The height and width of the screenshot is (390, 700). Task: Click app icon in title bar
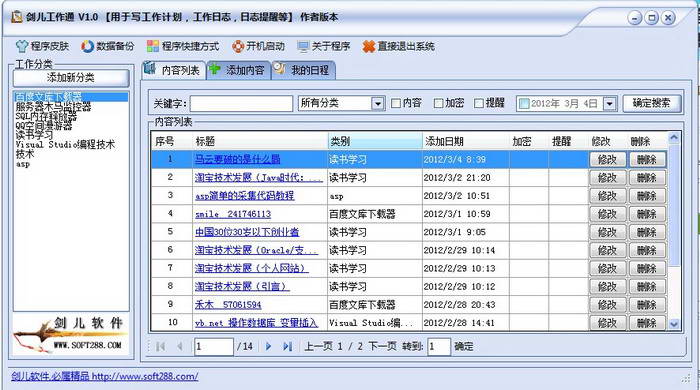click(x=17, y=17)
